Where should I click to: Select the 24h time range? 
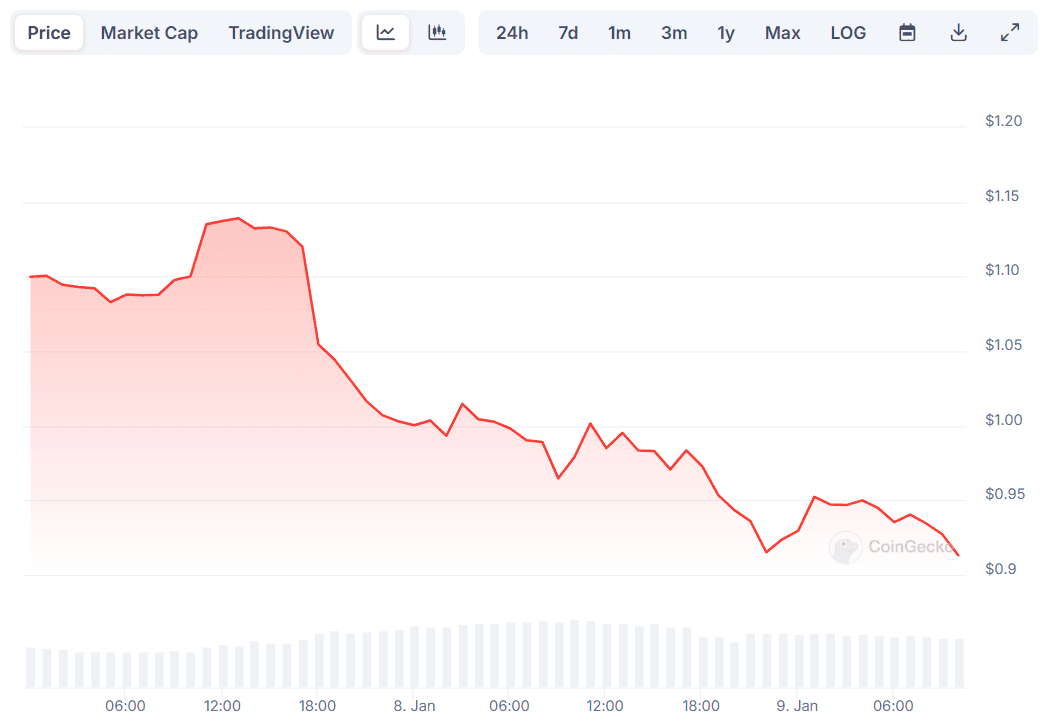[x=512, y=33]
